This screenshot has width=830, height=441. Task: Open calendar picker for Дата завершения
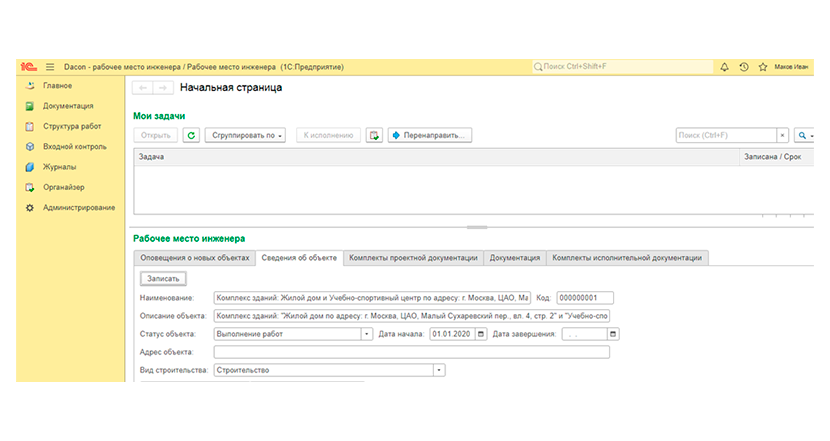(613, 334)
